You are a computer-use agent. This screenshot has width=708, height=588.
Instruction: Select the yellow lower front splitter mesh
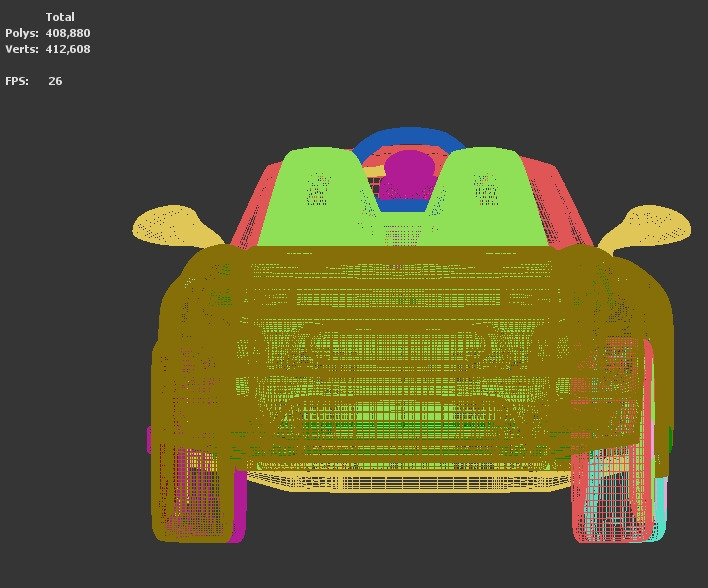pos(409,482)
